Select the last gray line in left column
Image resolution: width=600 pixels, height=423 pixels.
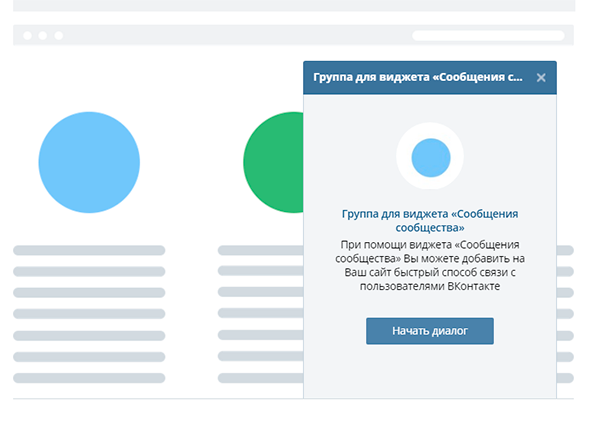[x=89, y=378]
